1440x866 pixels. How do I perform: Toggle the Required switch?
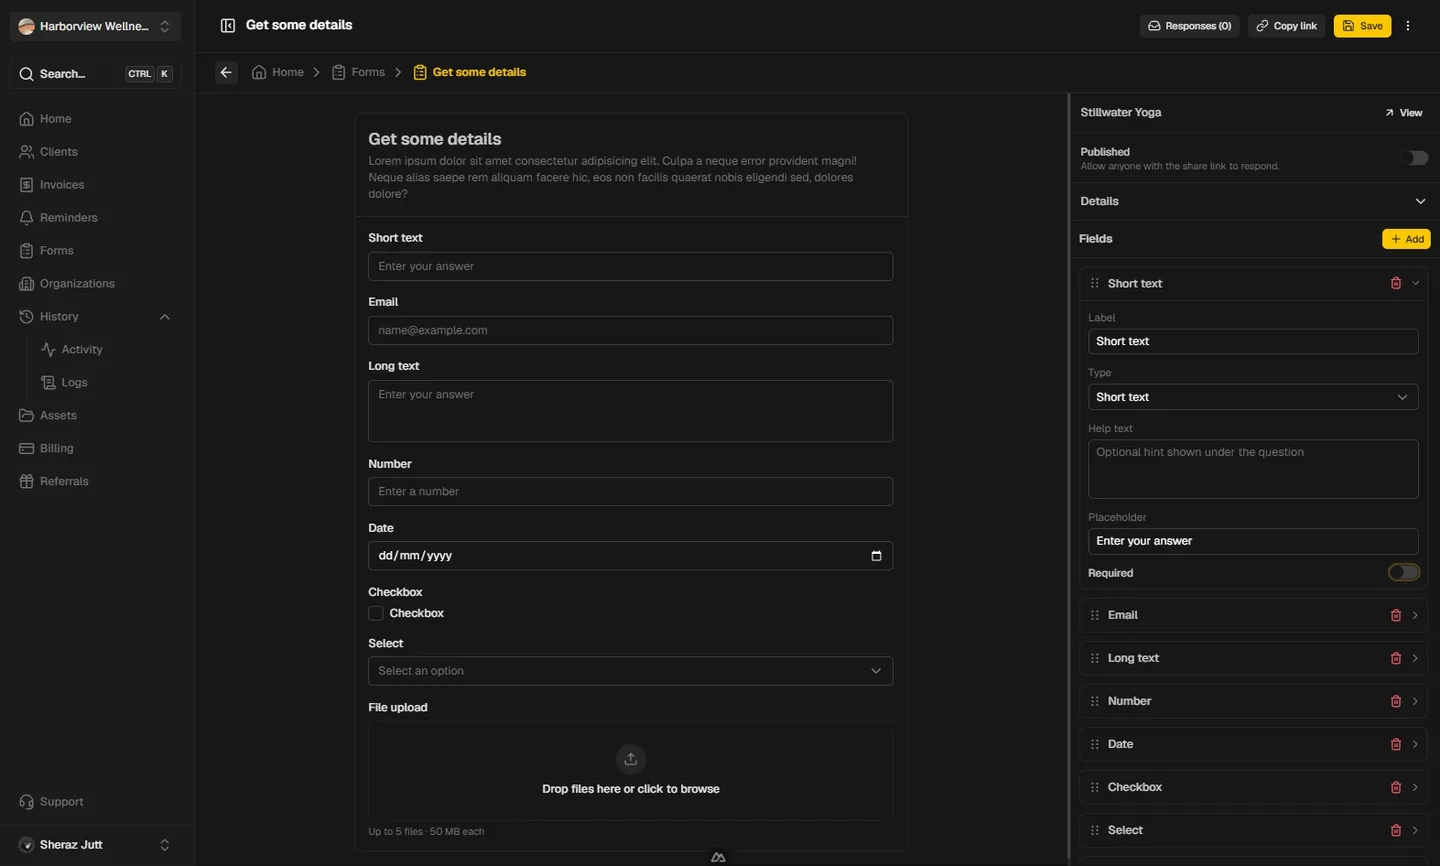coord(1404,573)
